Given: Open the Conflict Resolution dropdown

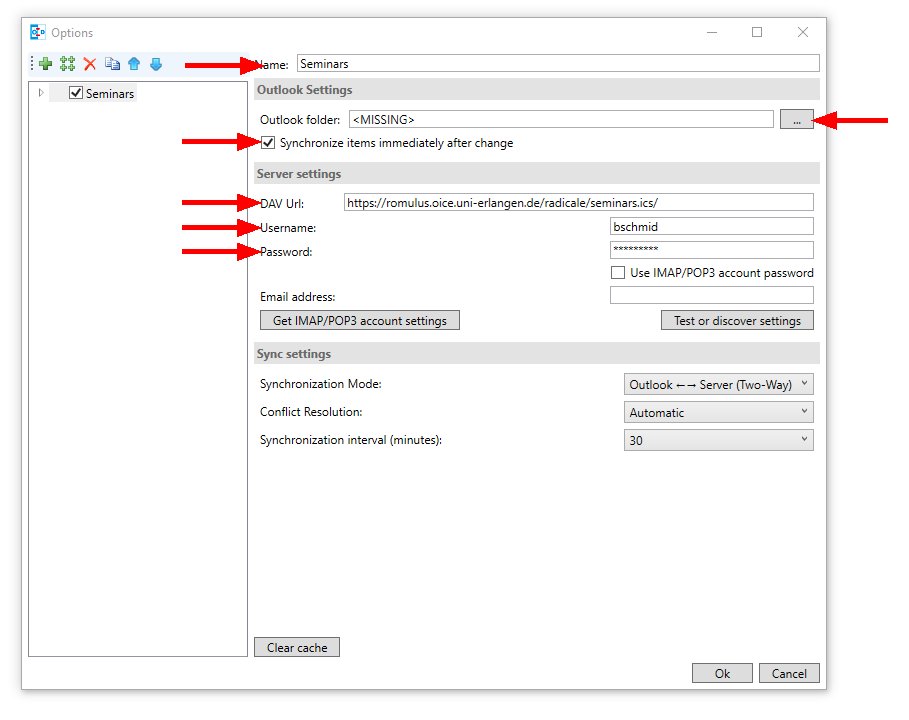Looking at the screenshot, I should pos(718,412).
